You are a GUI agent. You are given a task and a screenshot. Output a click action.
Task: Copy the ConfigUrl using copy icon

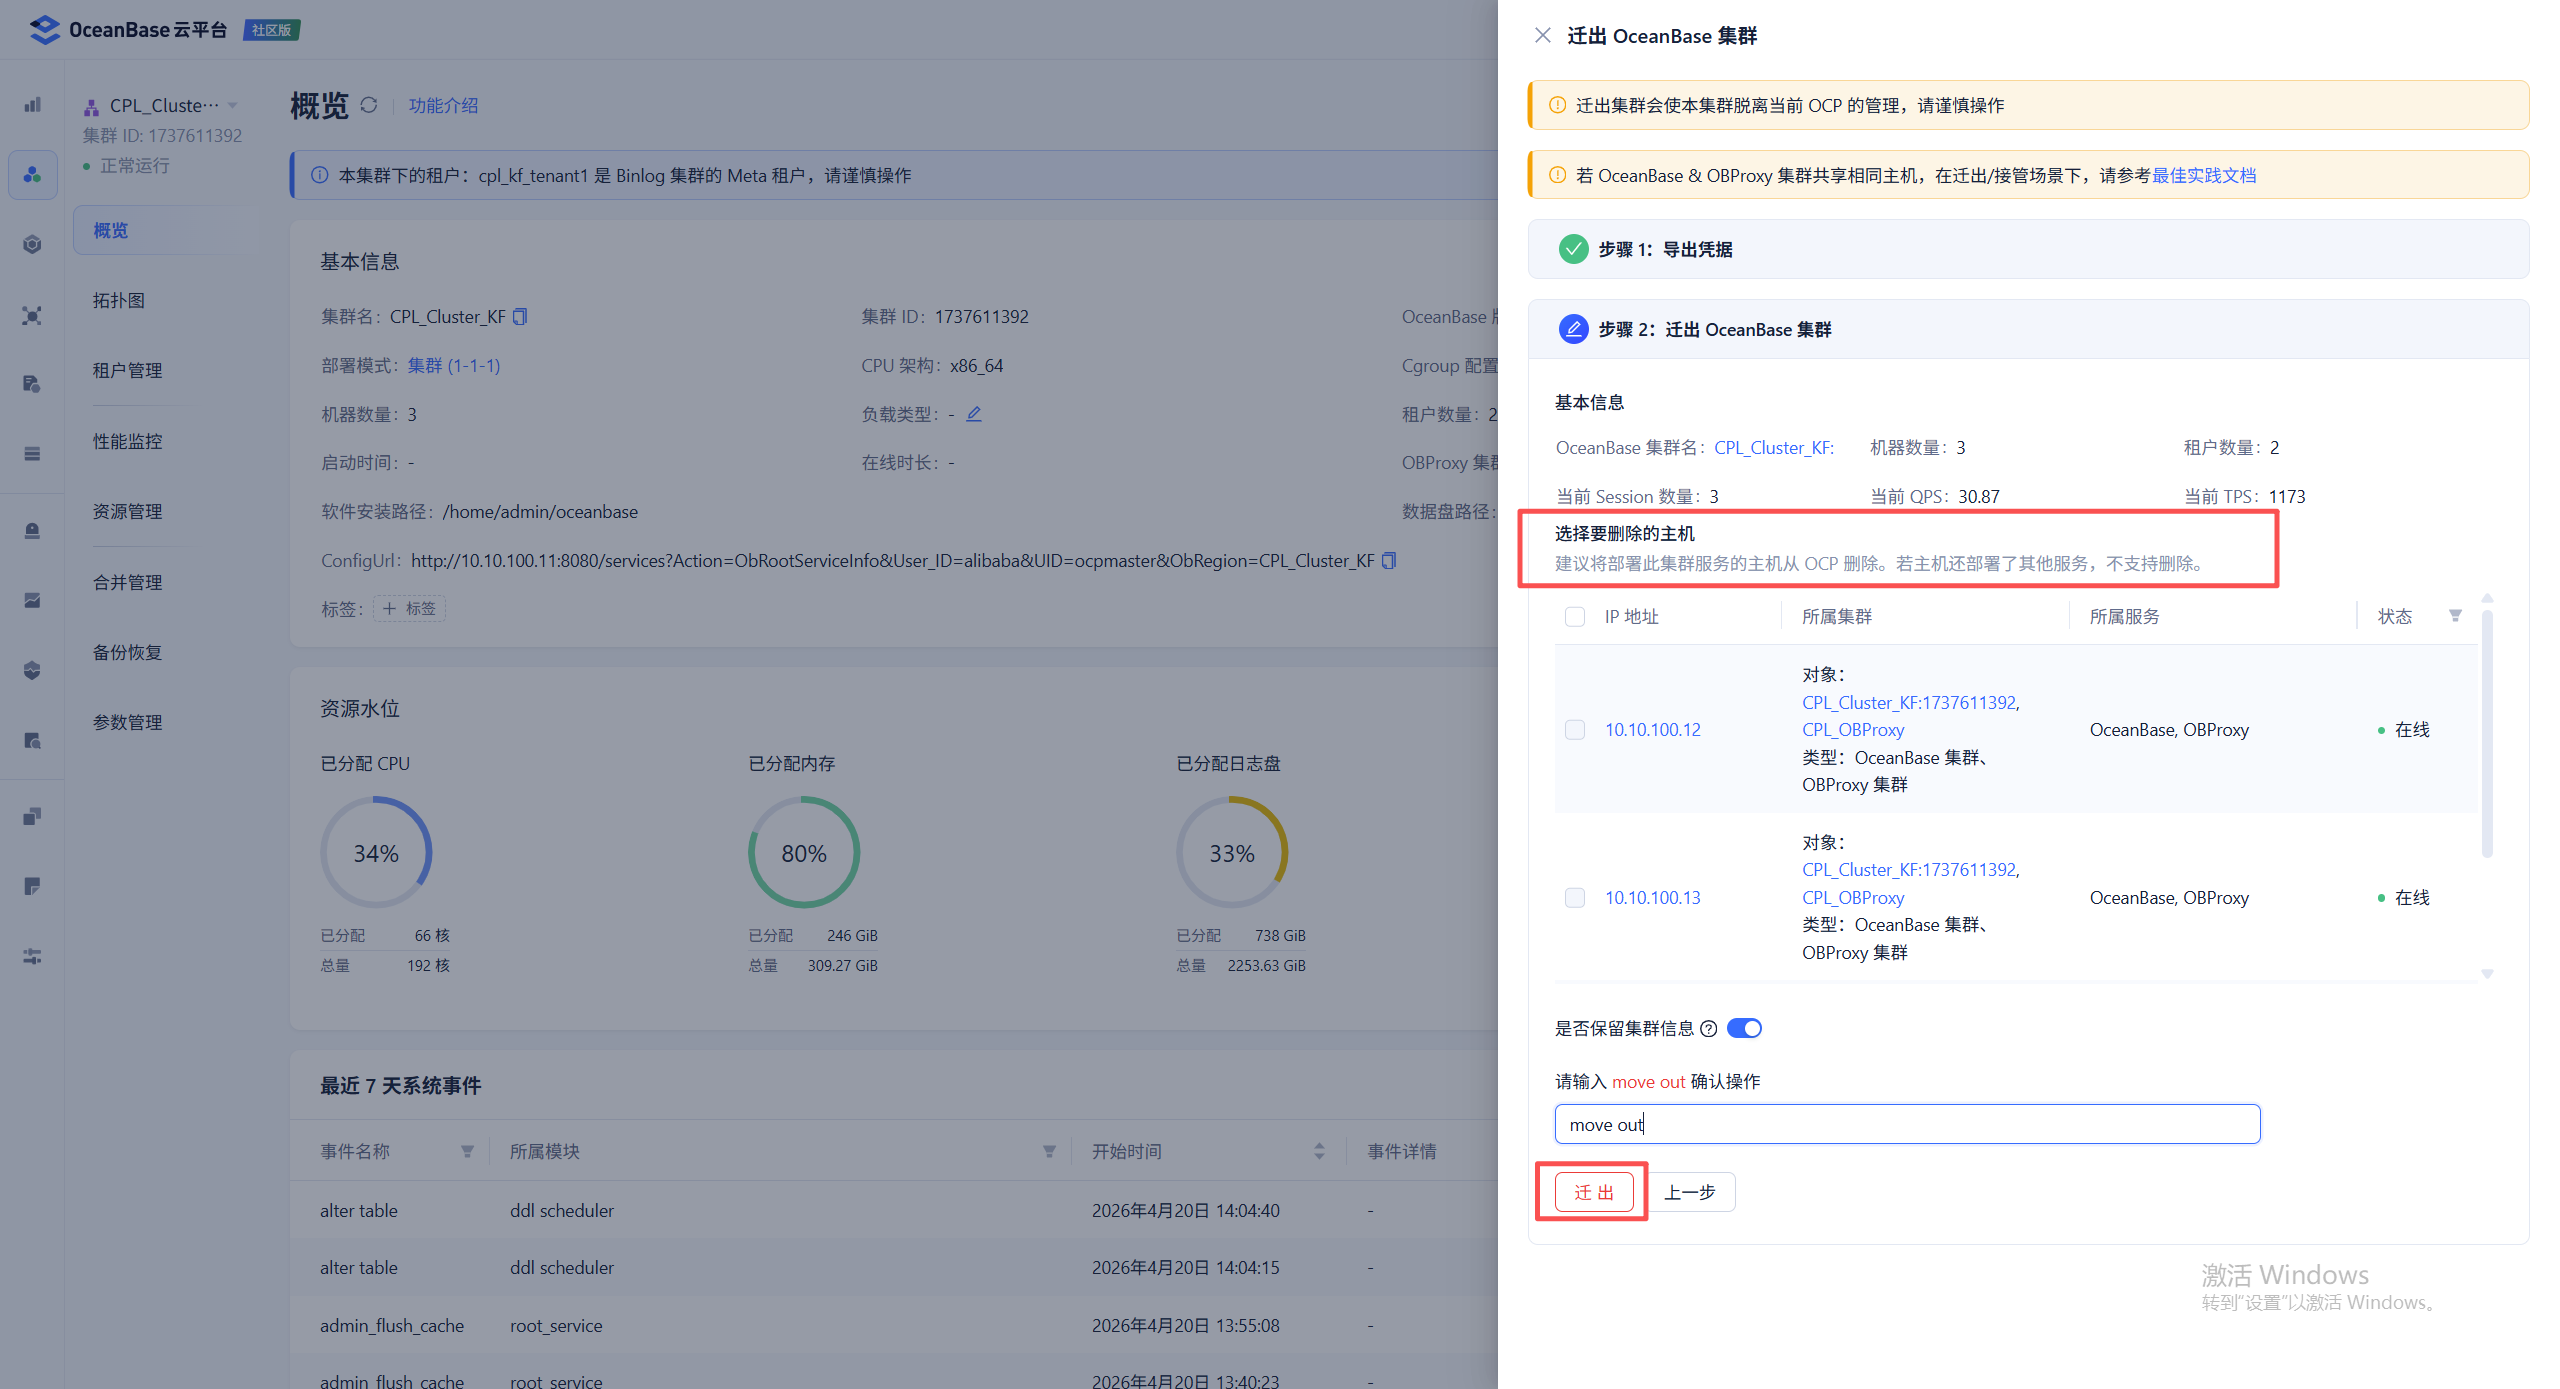[x=1388, y=561]
